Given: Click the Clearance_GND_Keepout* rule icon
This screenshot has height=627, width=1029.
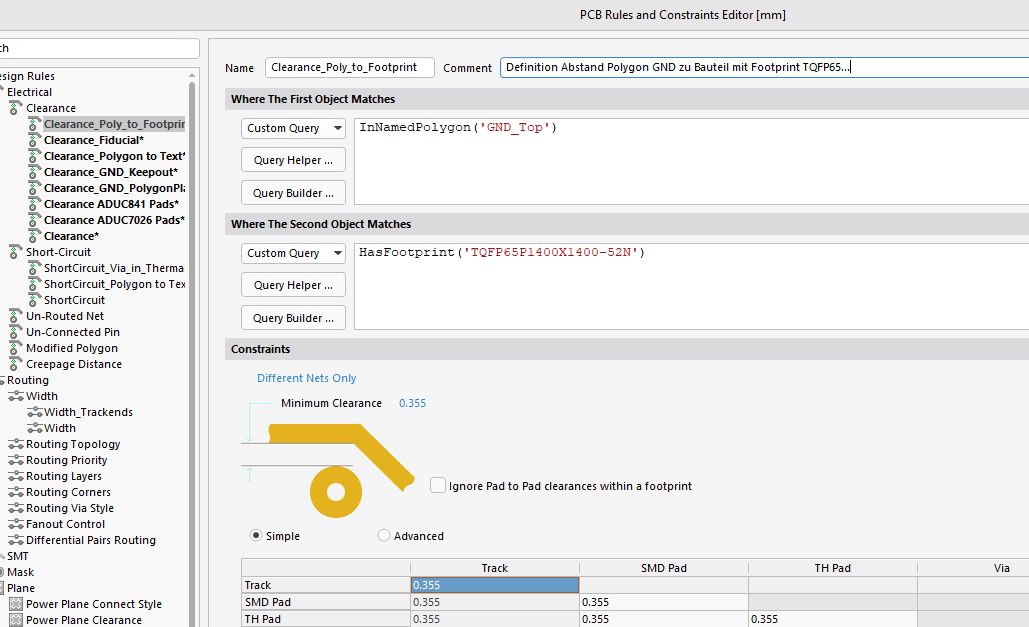Looking at the screenshot, I should point(35,172).
